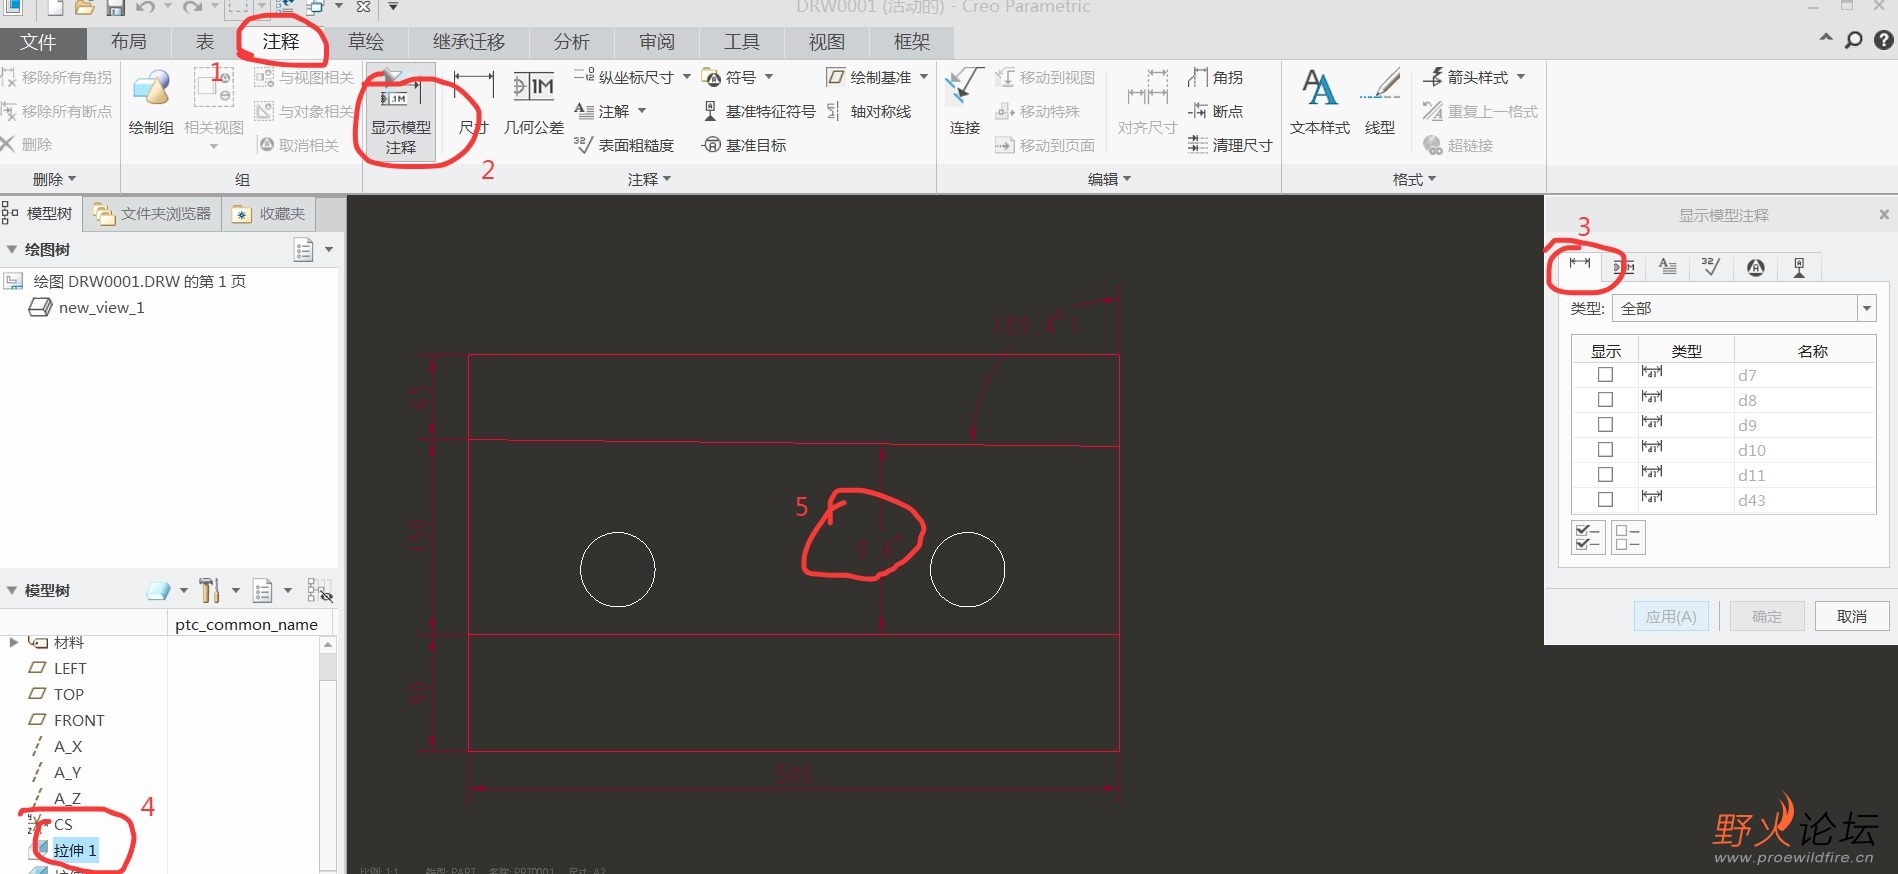Screen dimensions: 1898x874
Task: Click the search magnifier icon at top right
Action: [x=1853, y=40]
